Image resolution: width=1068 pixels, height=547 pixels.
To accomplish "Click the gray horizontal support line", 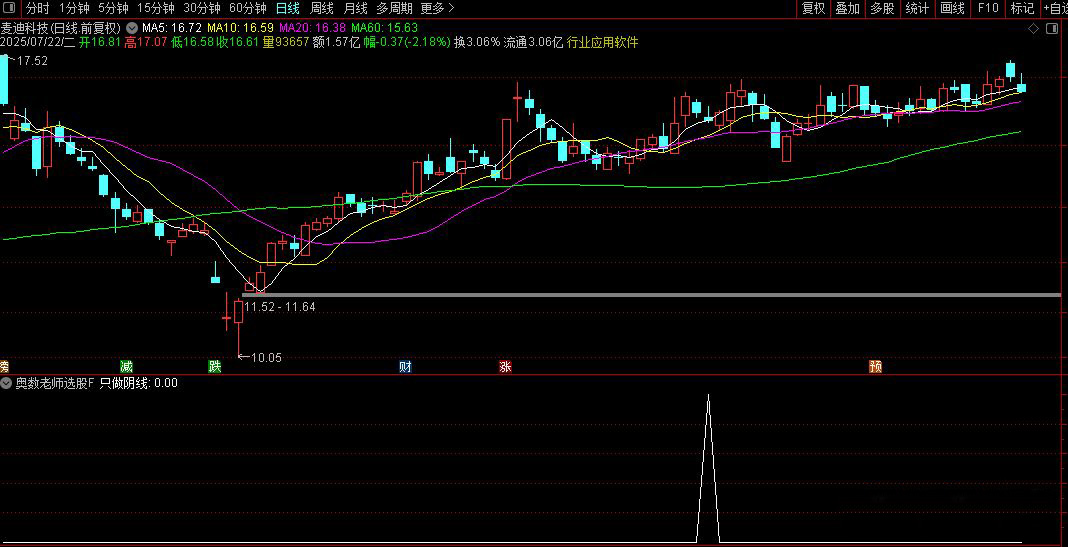I will pos(652,295).
